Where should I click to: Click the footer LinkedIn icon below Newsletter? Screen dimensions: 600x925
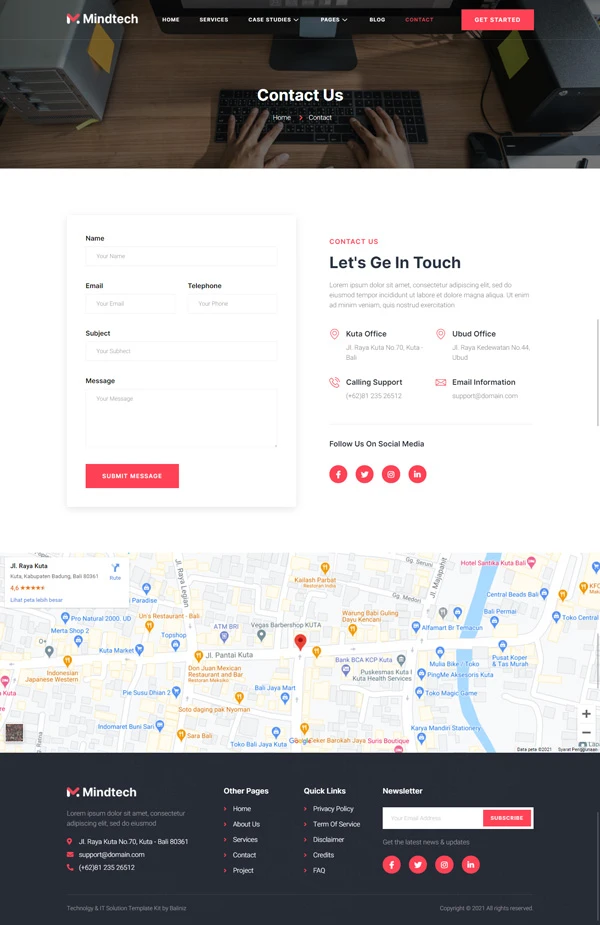coord(470,864)
